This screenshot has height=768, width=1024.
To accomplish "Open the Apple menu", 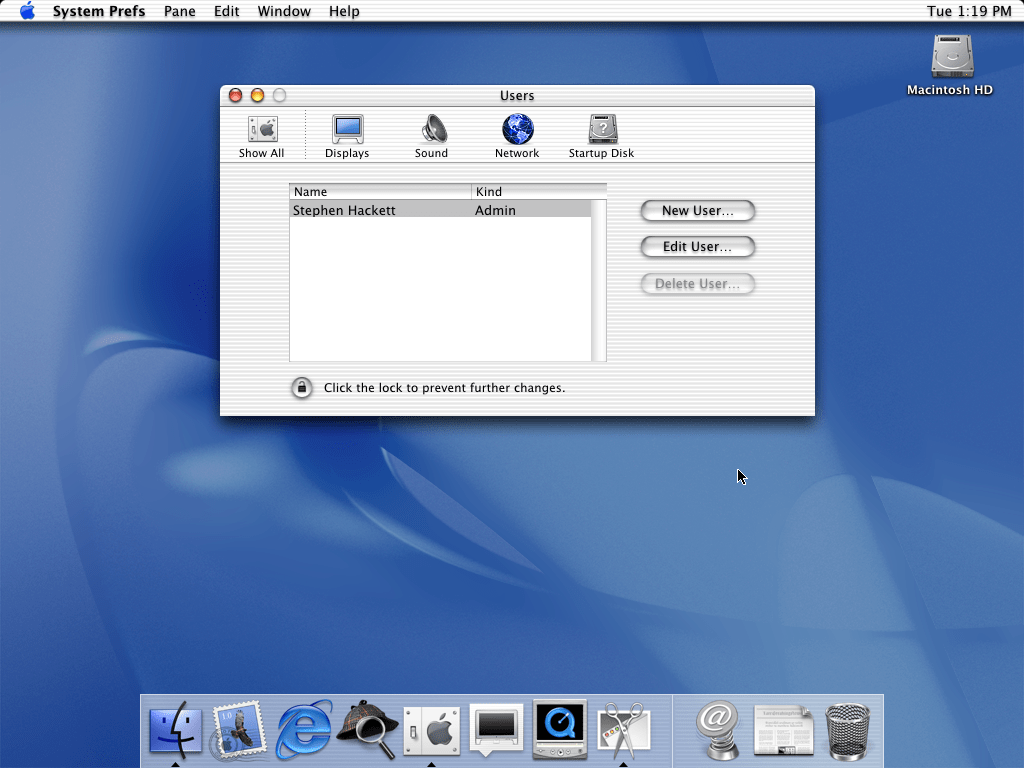I will pyautogui.click(x=27, y=11).
